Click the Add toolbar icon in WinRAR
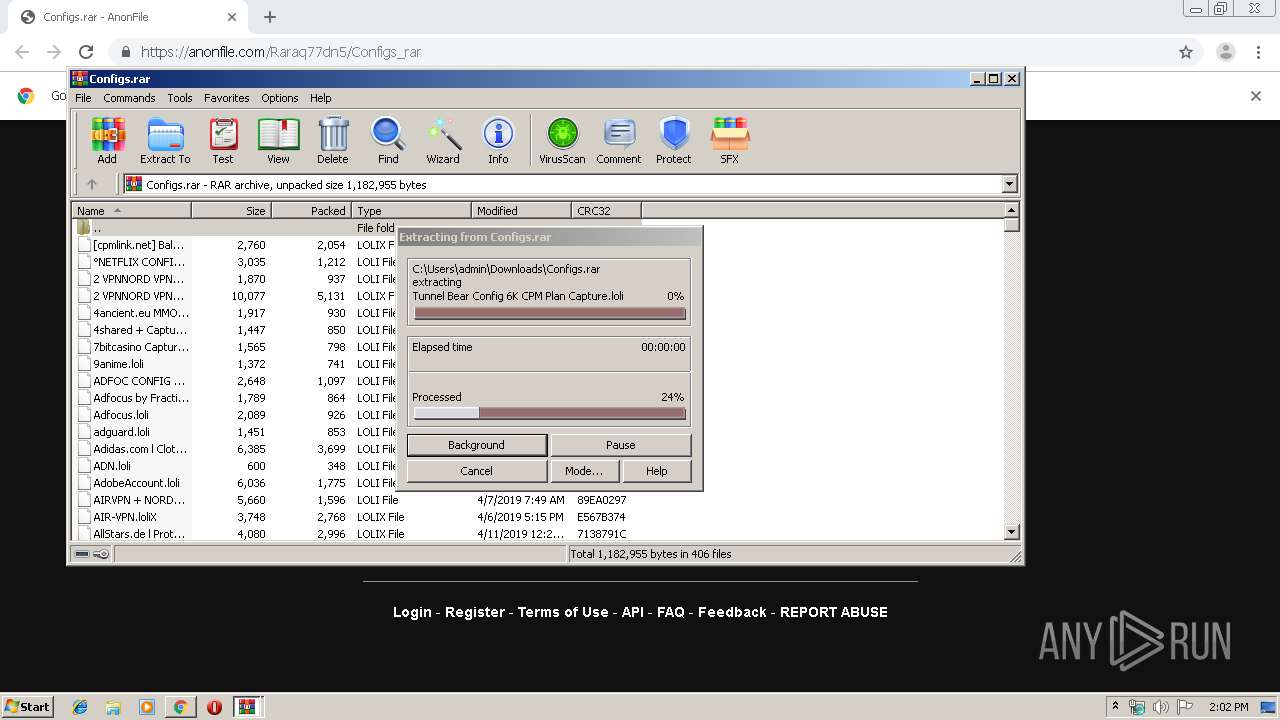This screenshot has height=720, width=1280. (x=107, y=140)
